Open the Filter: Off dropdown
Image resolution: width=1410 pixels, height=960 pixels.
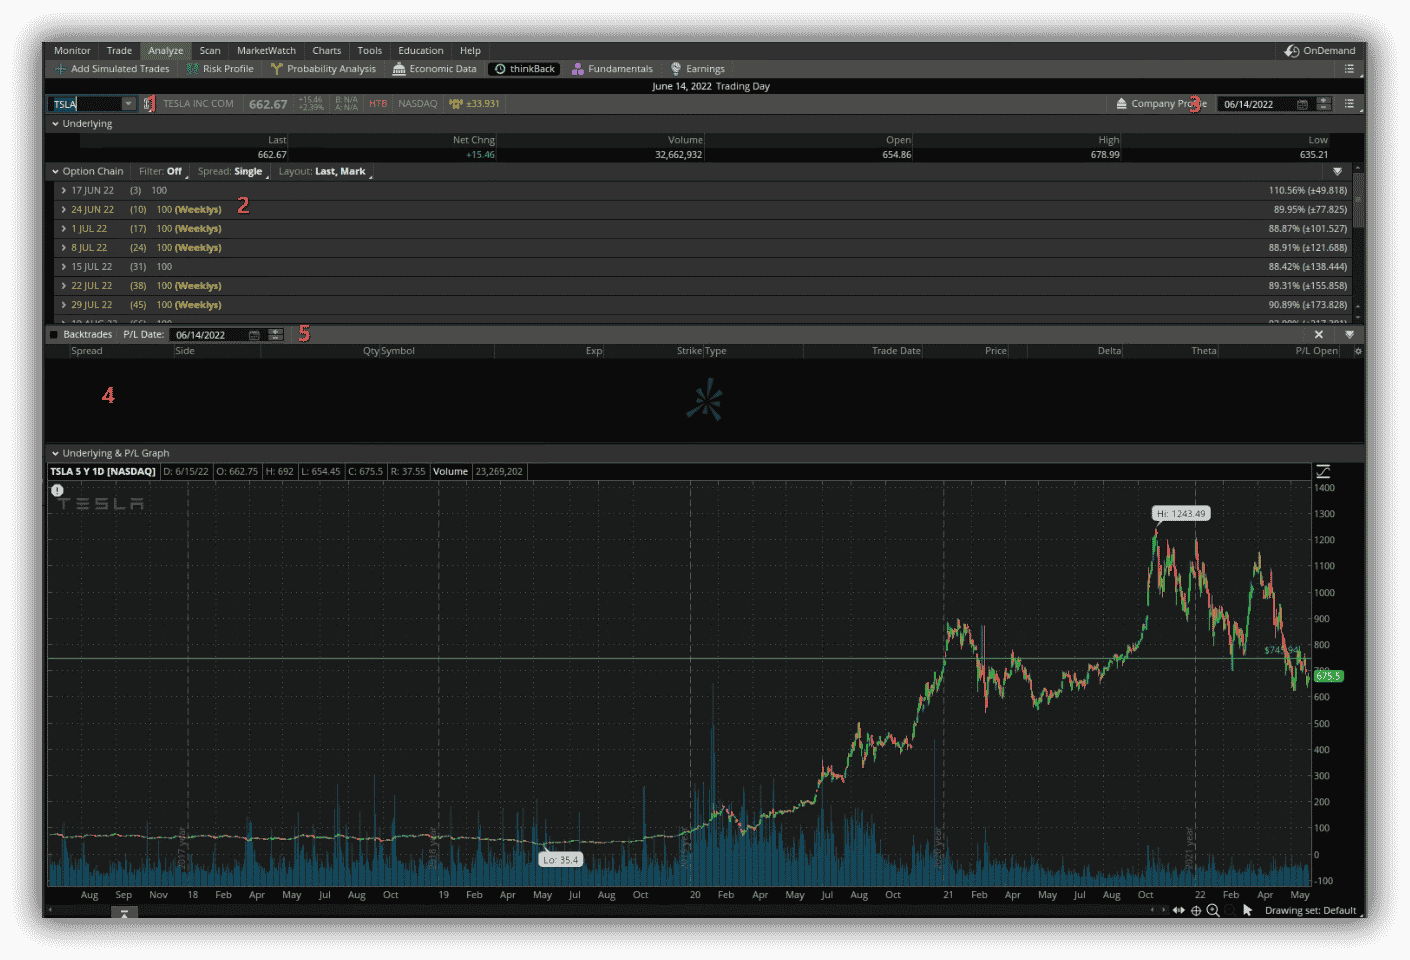coord(162,172)
